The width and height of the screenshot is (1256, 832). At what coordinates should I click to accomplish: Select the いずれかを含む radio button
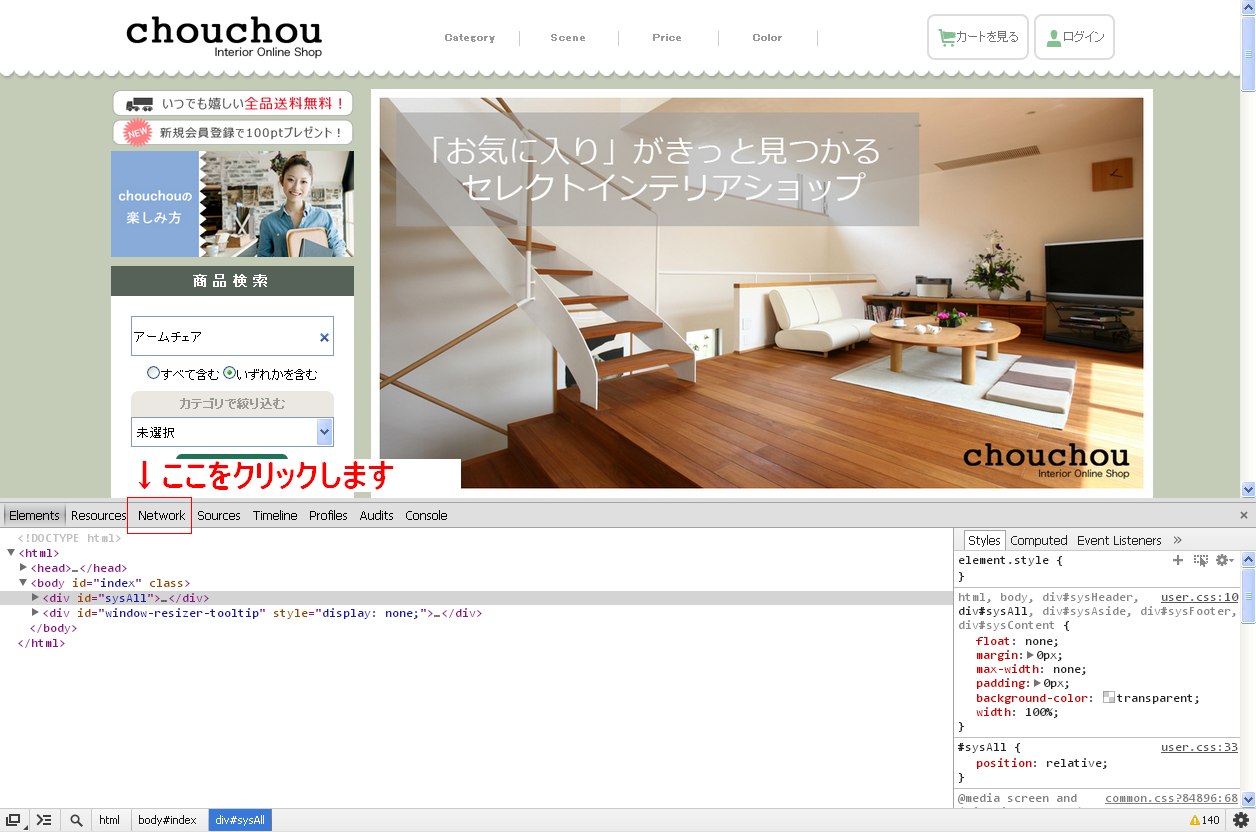230,373
